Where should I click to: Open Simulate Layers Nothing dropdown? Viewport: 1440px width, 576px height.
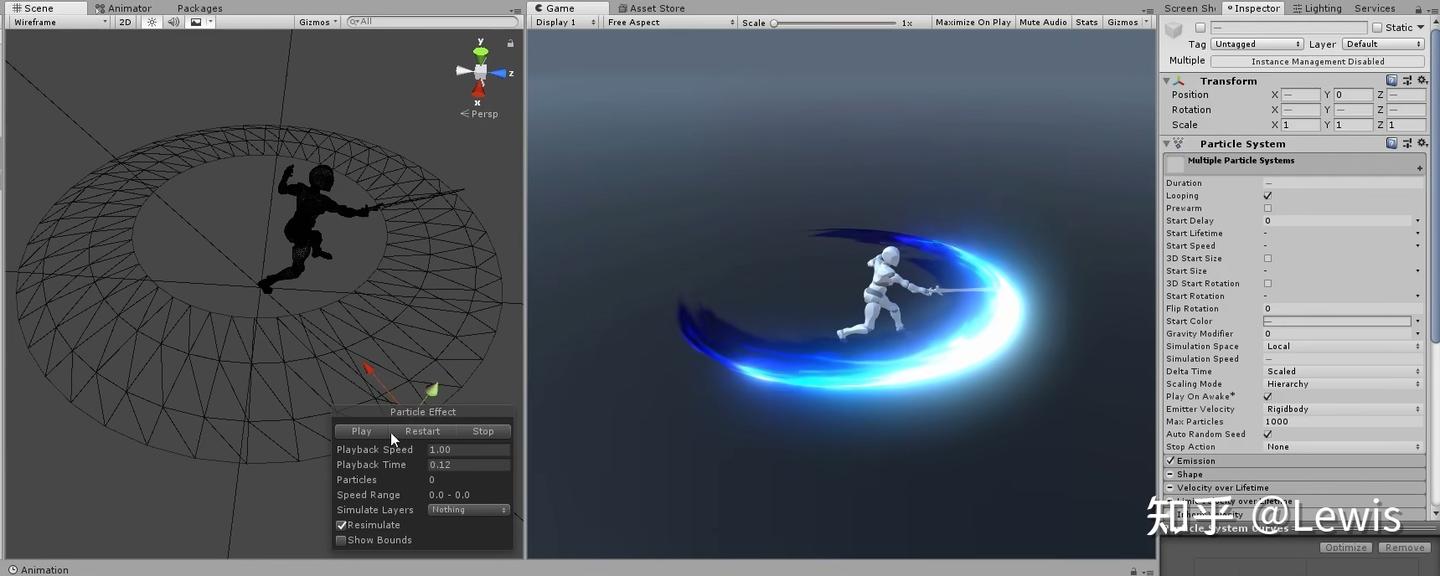tap(469, 510)
